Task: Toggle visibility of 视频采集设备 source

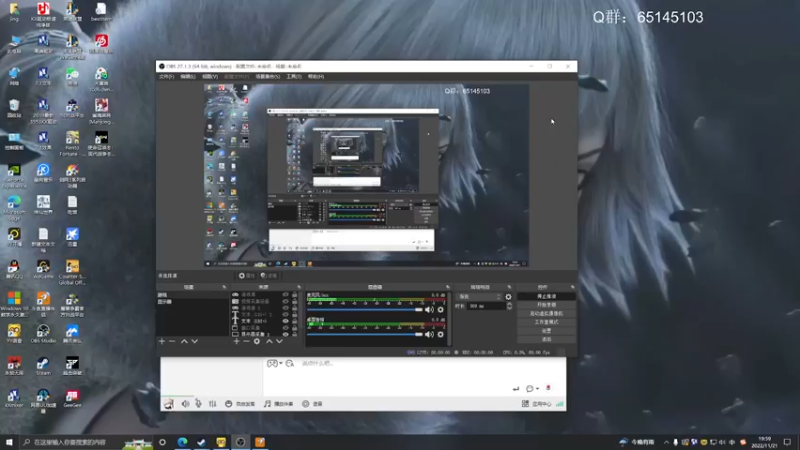Action: (x=286, y=302)
